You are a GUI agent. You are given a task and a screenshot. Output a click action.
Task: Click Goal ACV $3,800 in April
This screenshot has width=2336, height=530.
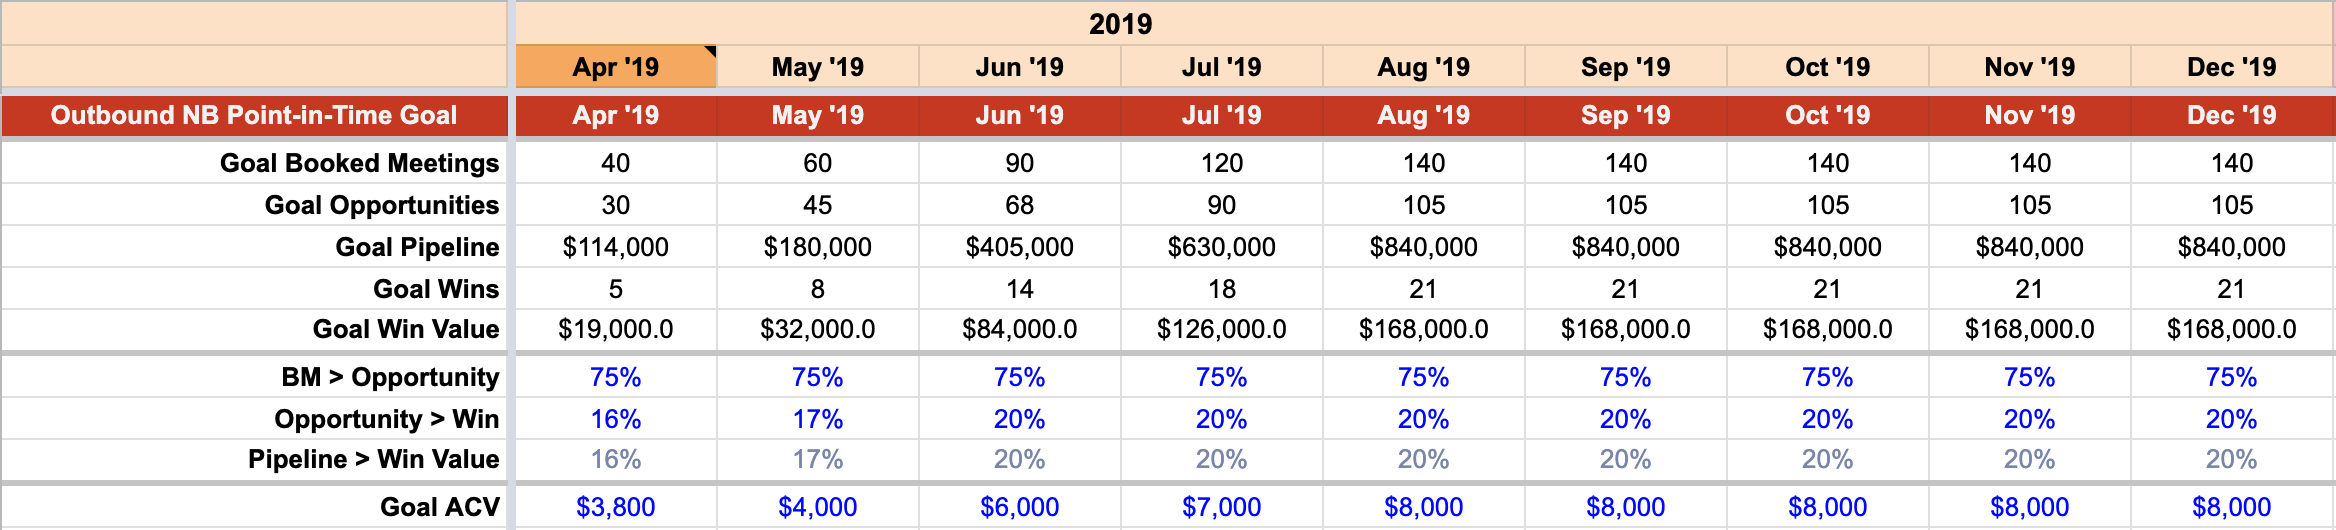click(x=616, y=507)
